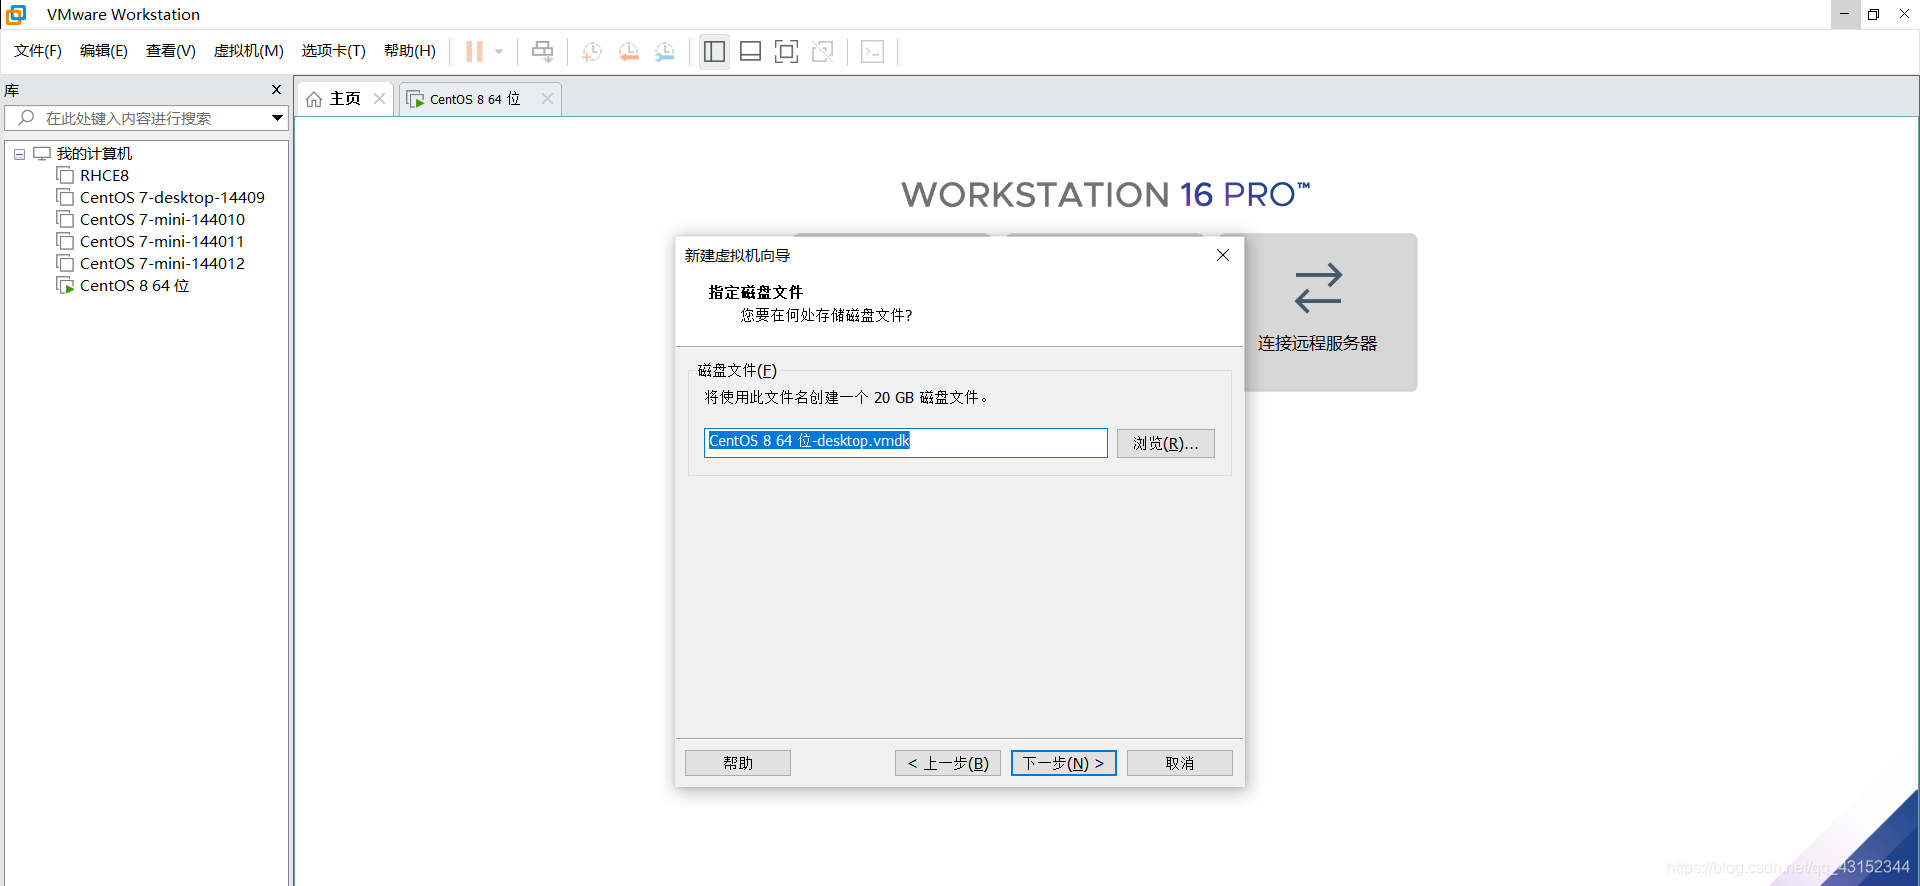Screen dimensions: 1920x886
Task: Close the CentOS 8 64 位 tab
Action: pyautogui.click(x=547, y=99)
